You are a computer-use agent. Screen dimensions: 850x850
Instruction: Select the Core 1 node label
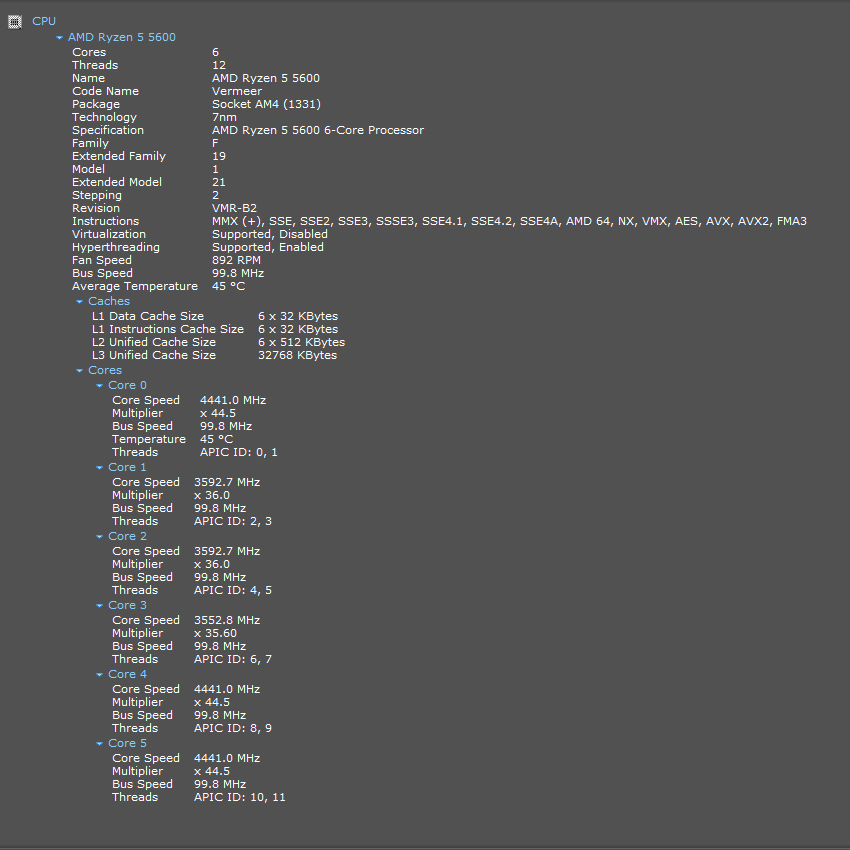point(127,467)
